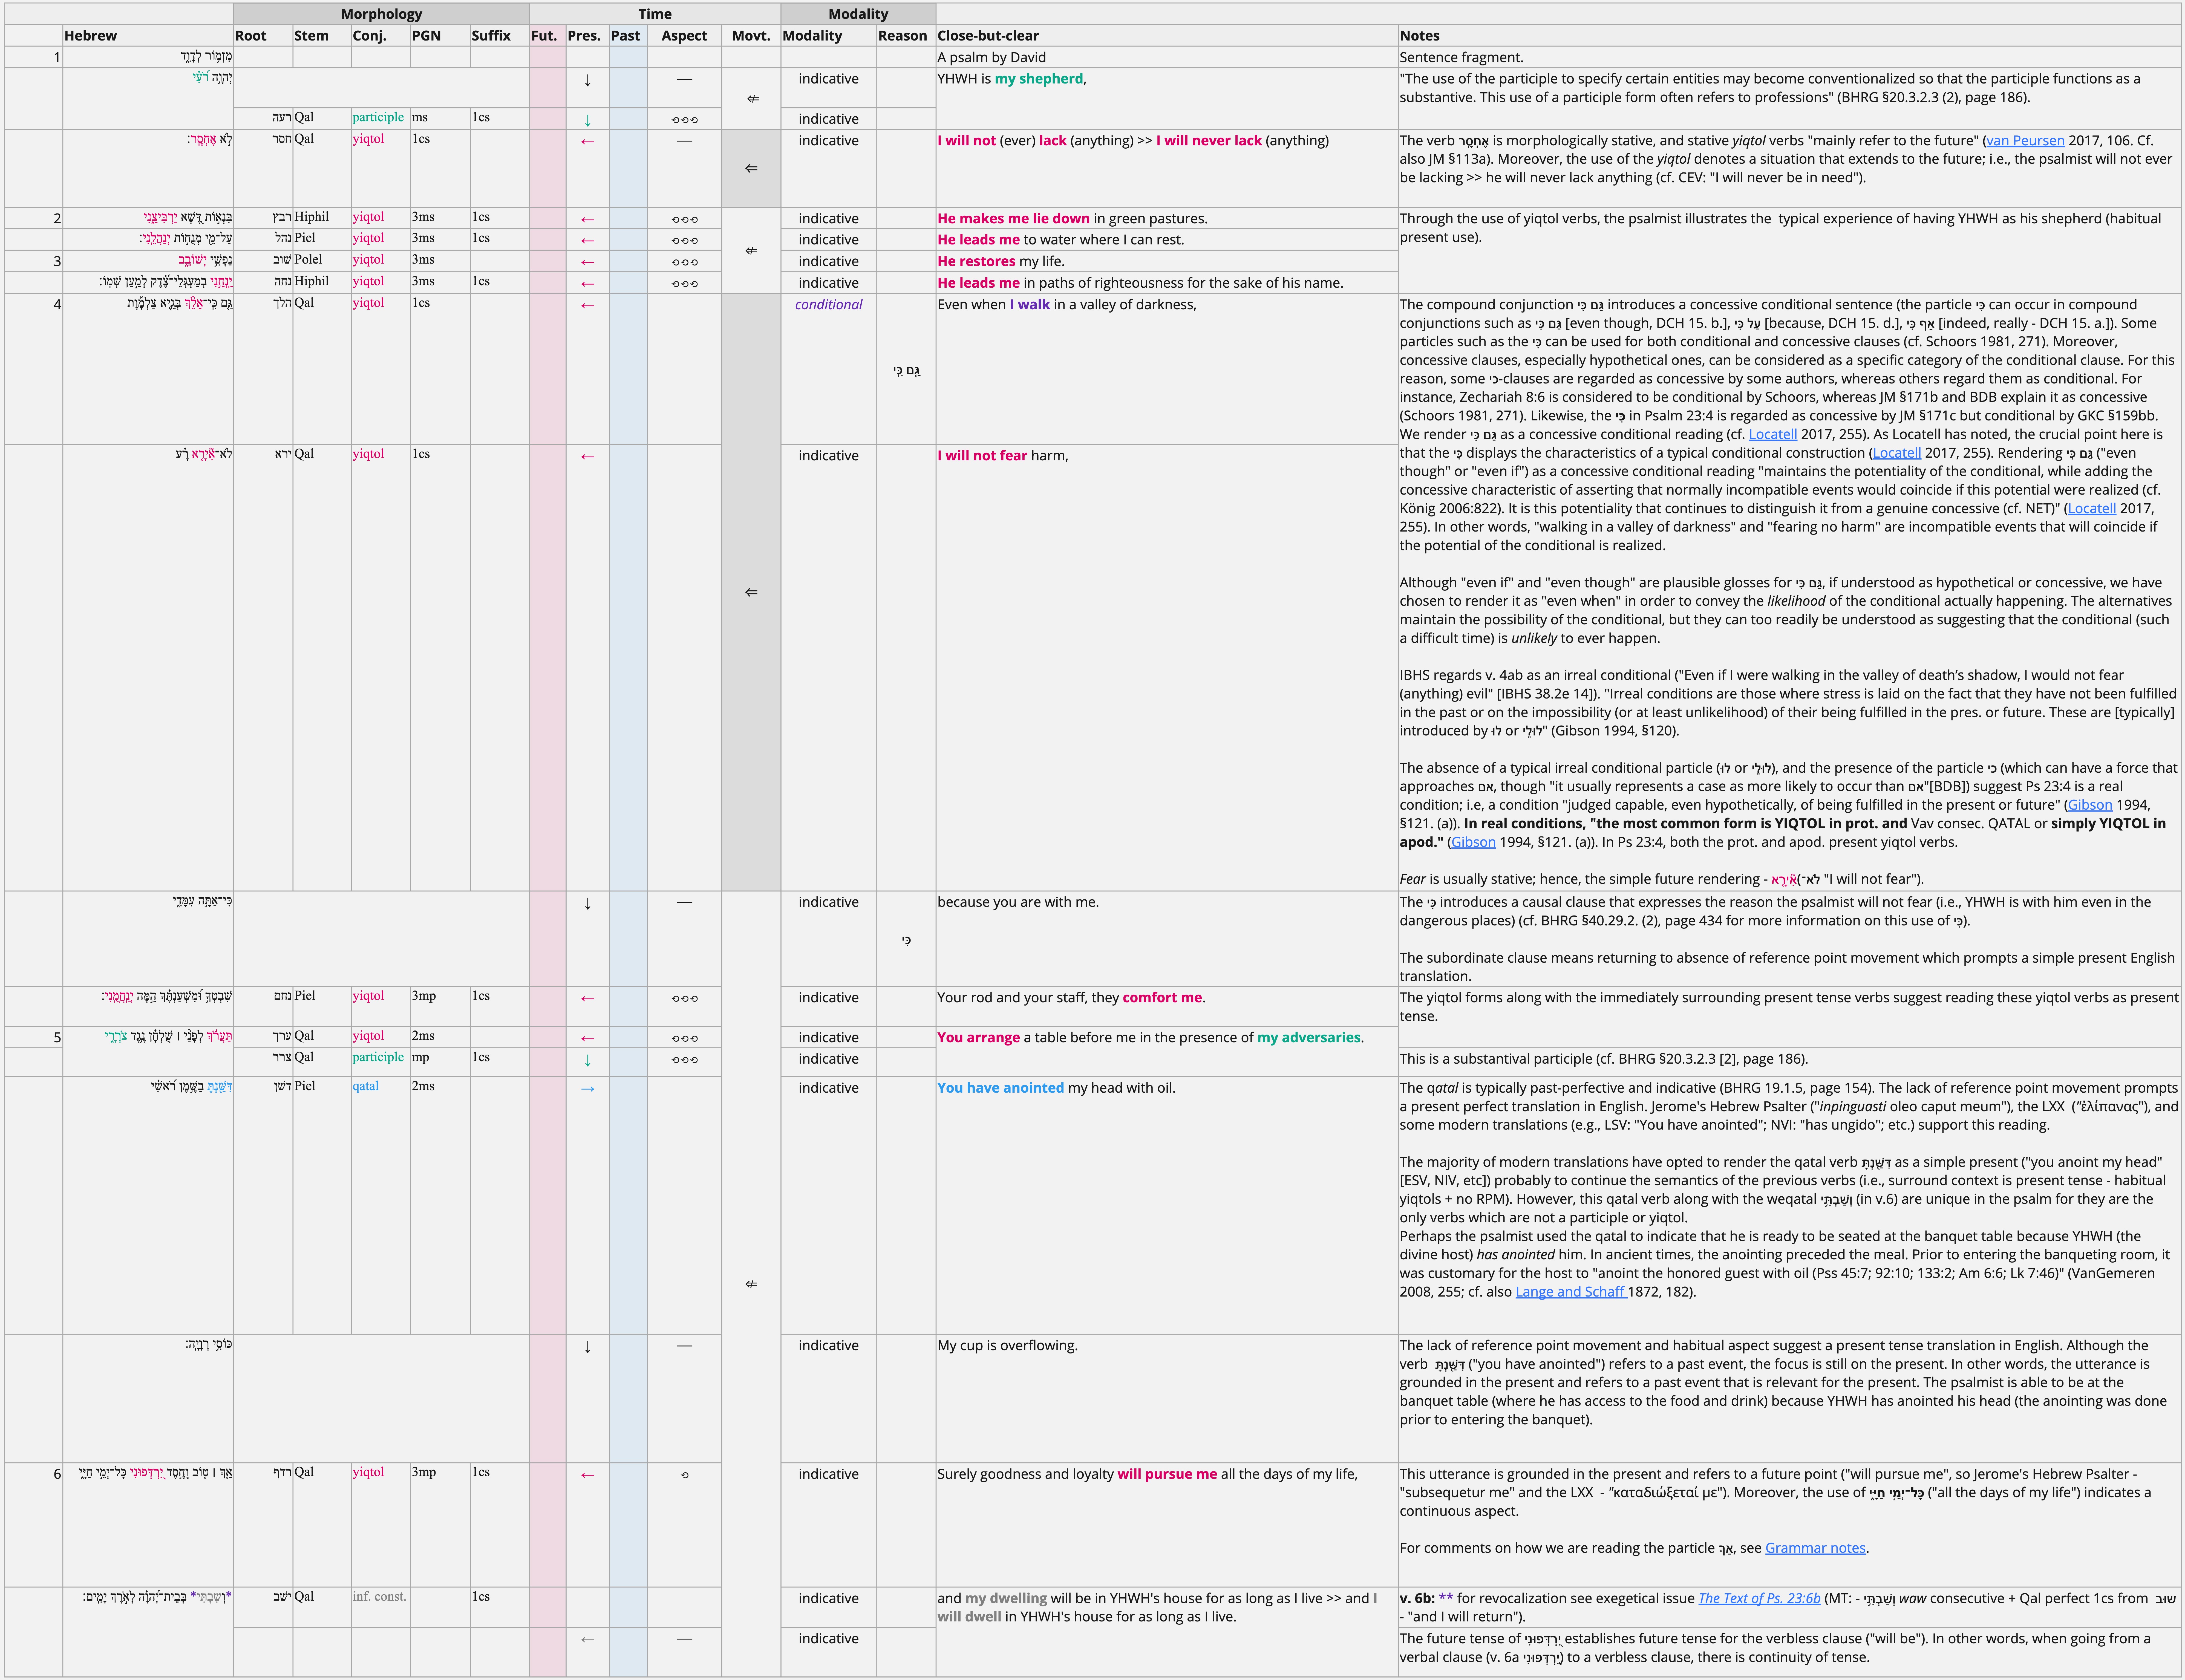Viewport: 2185px width, 1680px height.
Task: Select 'You have anointed my head with oil.'
Action: pyautogui.click(x=1167, y=1205)
